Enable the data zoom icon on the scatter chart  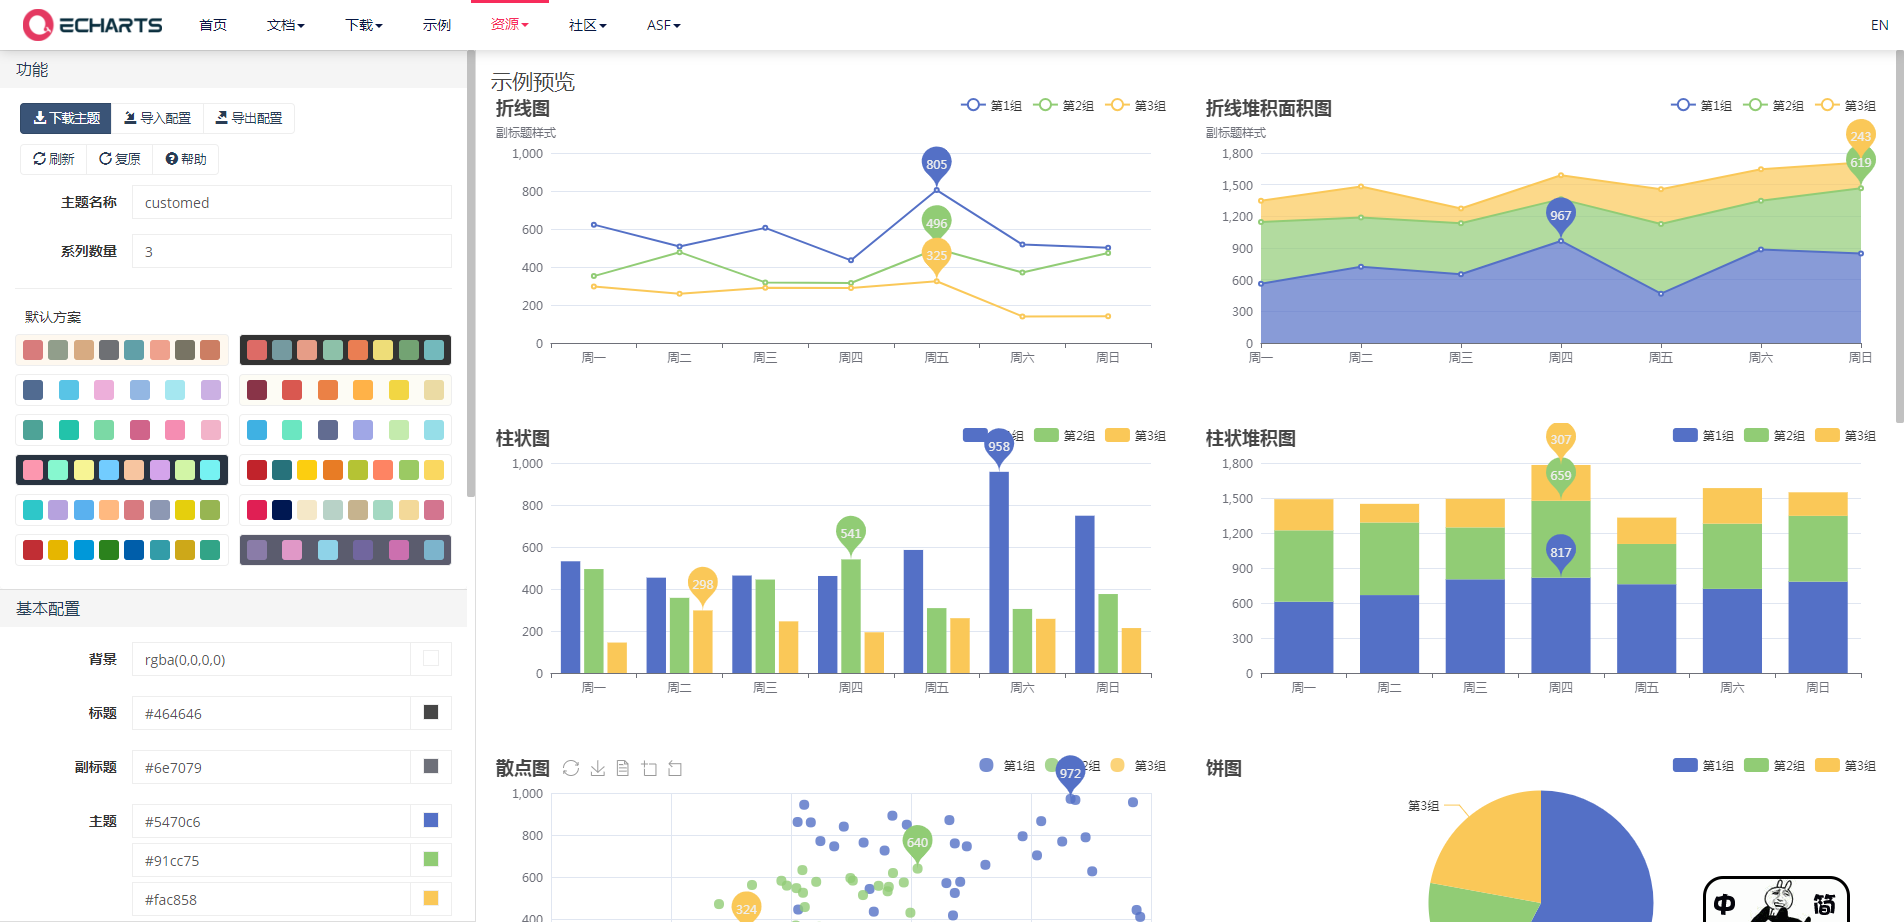pyautogui.click(x=649, y=768)
